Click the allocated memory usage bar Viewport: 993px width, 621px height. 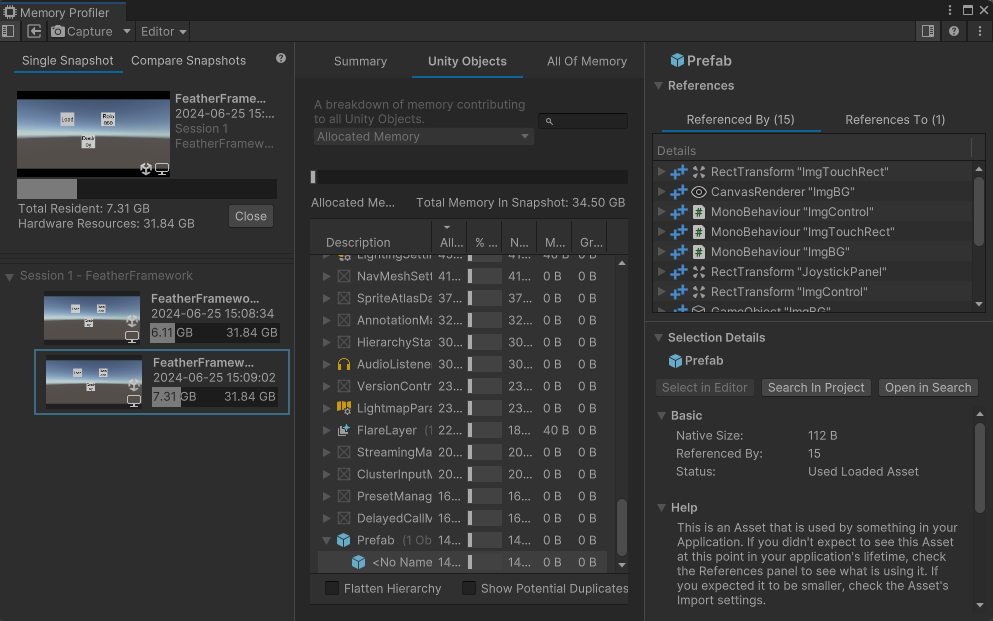pyautogui.click(x=469, y=177)
